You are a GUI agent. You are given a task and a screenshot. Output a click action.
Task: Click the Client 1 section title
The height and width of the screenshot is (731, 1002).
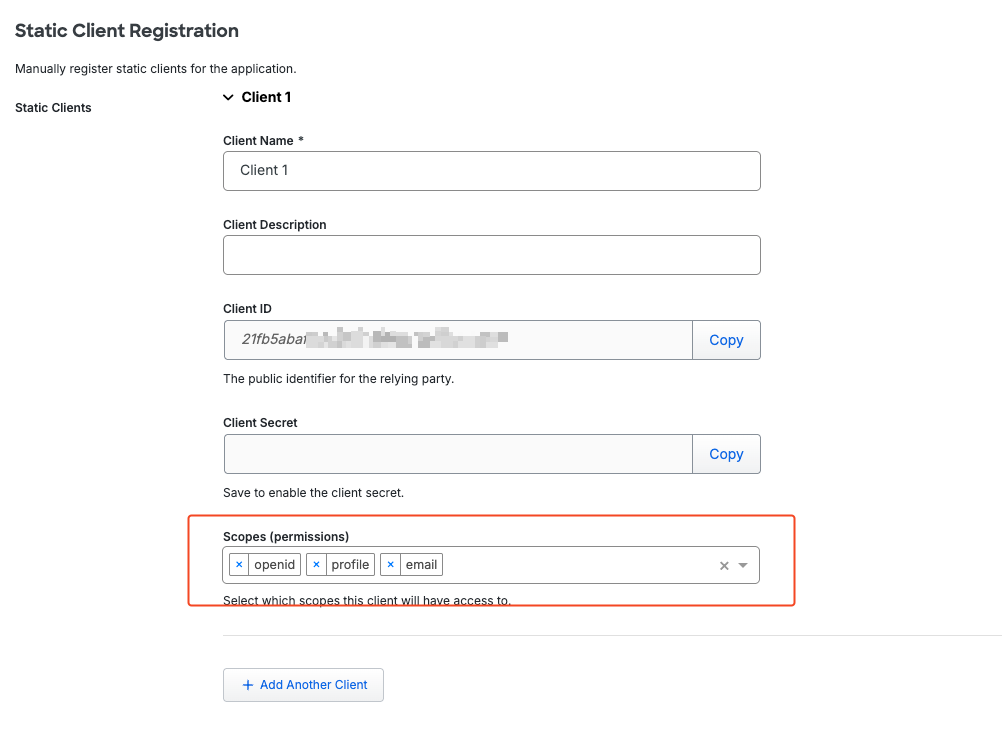coord(266,98)
